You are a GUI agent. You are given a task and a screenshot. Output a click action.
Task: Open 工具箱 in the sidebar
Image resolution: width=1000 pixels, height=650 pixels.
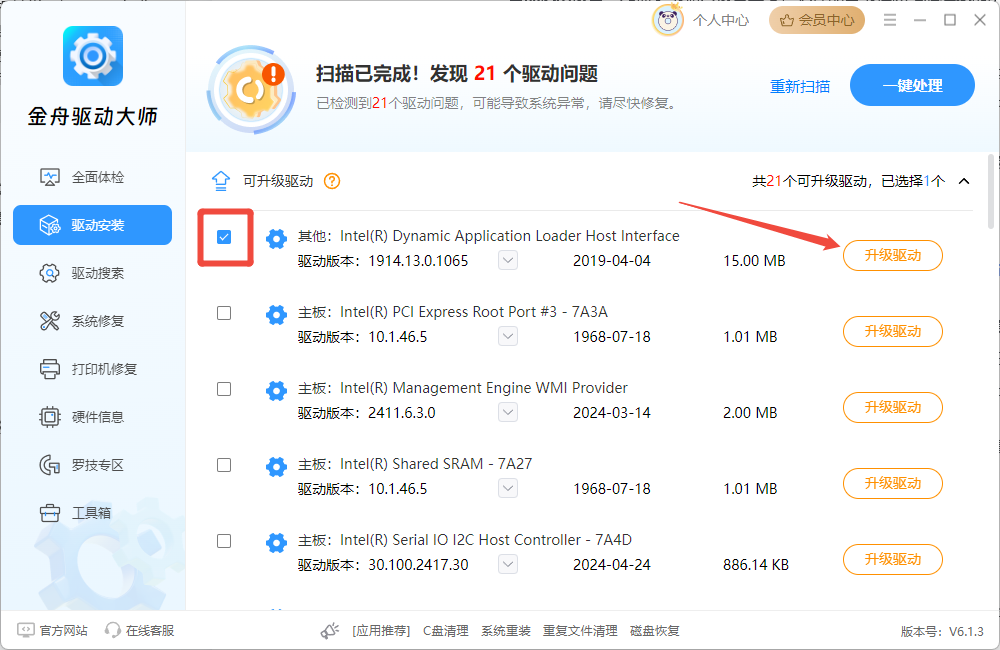[x=92, y=513]
